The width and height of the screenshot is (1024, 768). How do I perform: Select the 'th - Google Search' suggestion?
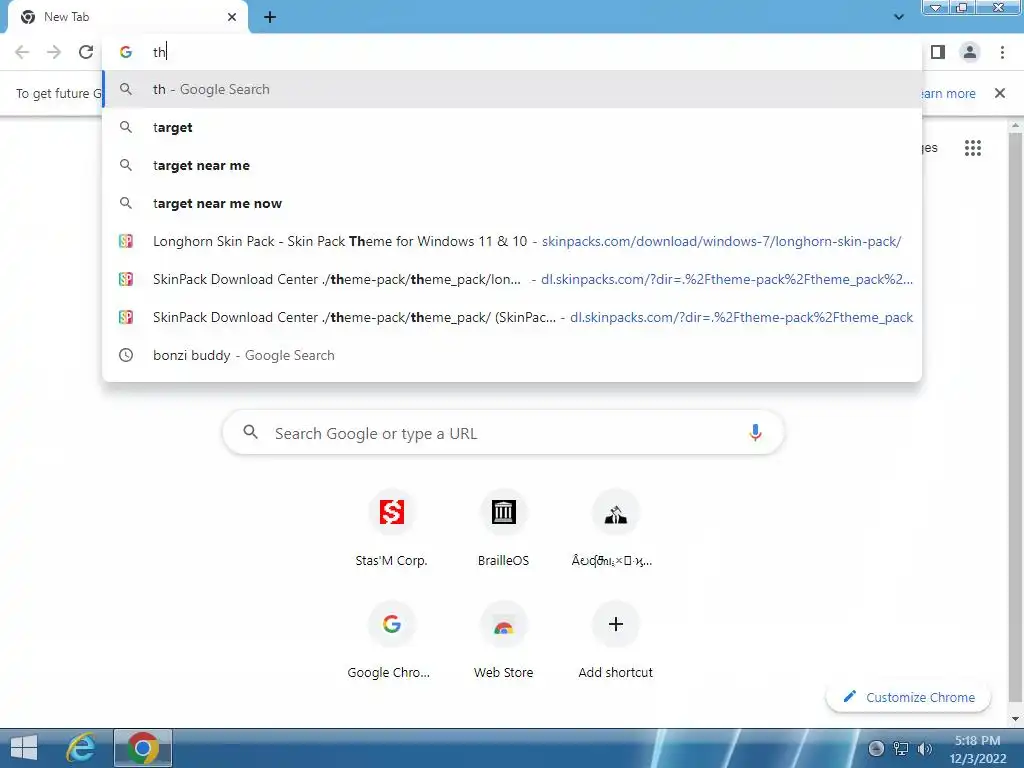click(x=512, y=89)
